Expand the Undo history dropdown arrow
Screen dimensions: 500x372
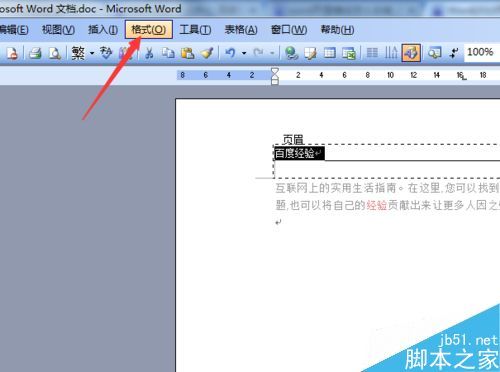click(x=244, y=53)
